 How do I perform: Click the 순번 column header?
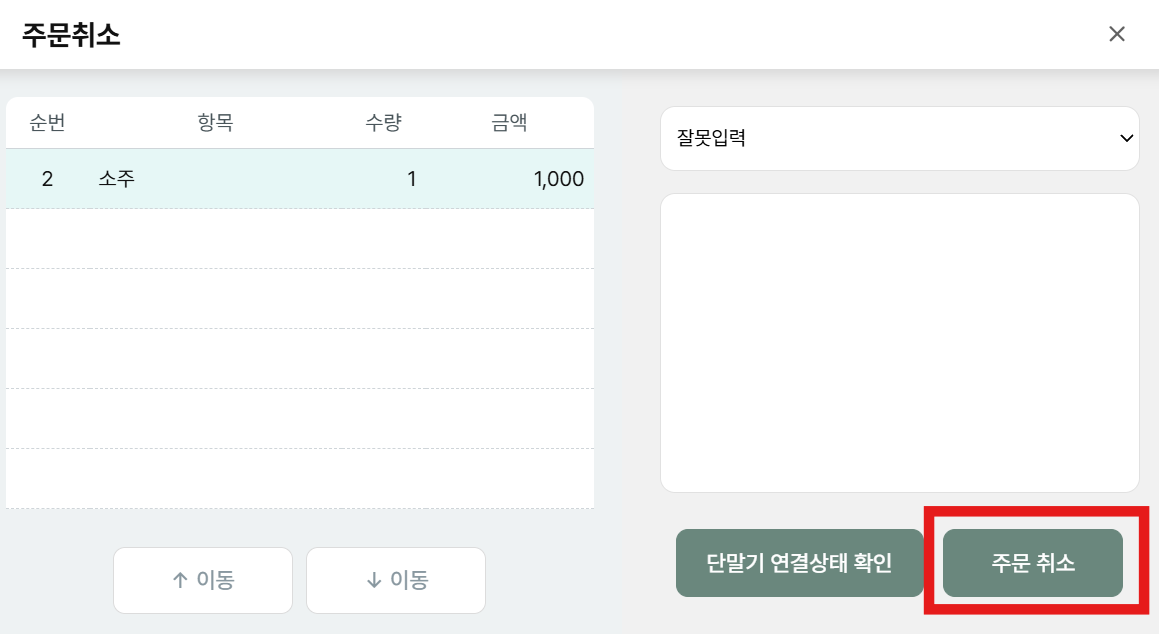pos(47,123)
